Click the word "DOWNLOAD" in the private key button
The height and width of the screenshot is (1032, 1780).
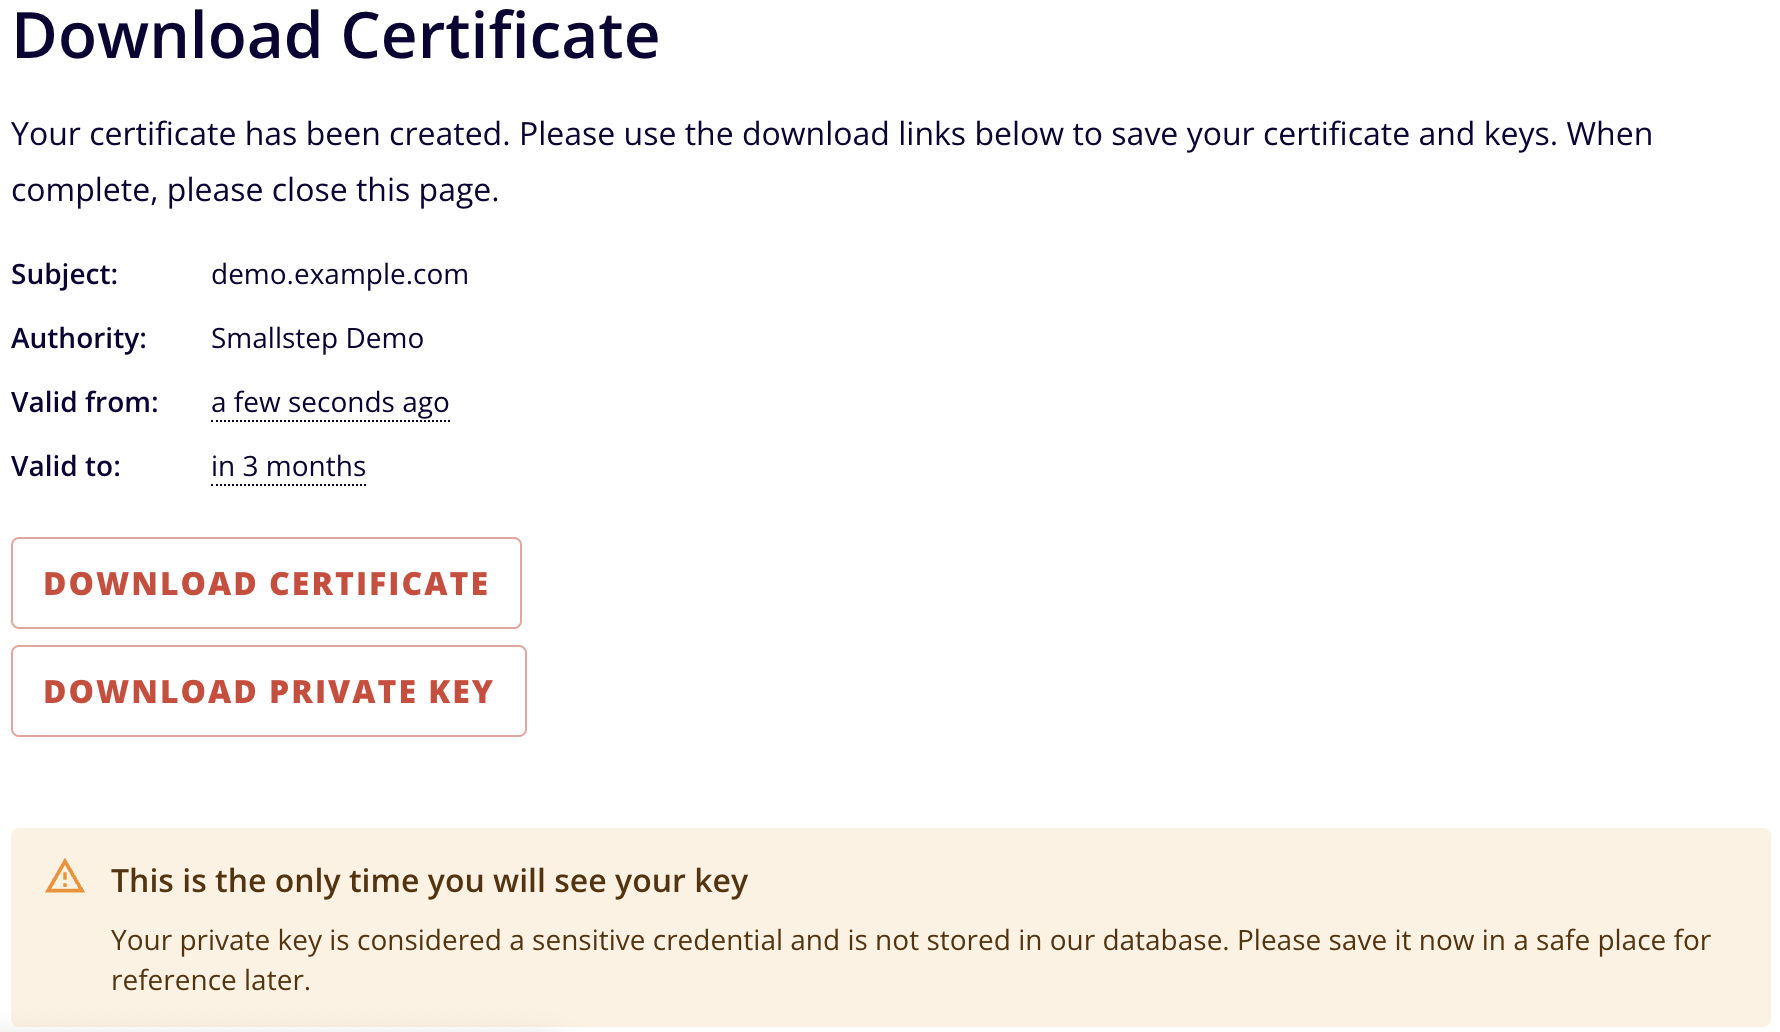point(150,692)
